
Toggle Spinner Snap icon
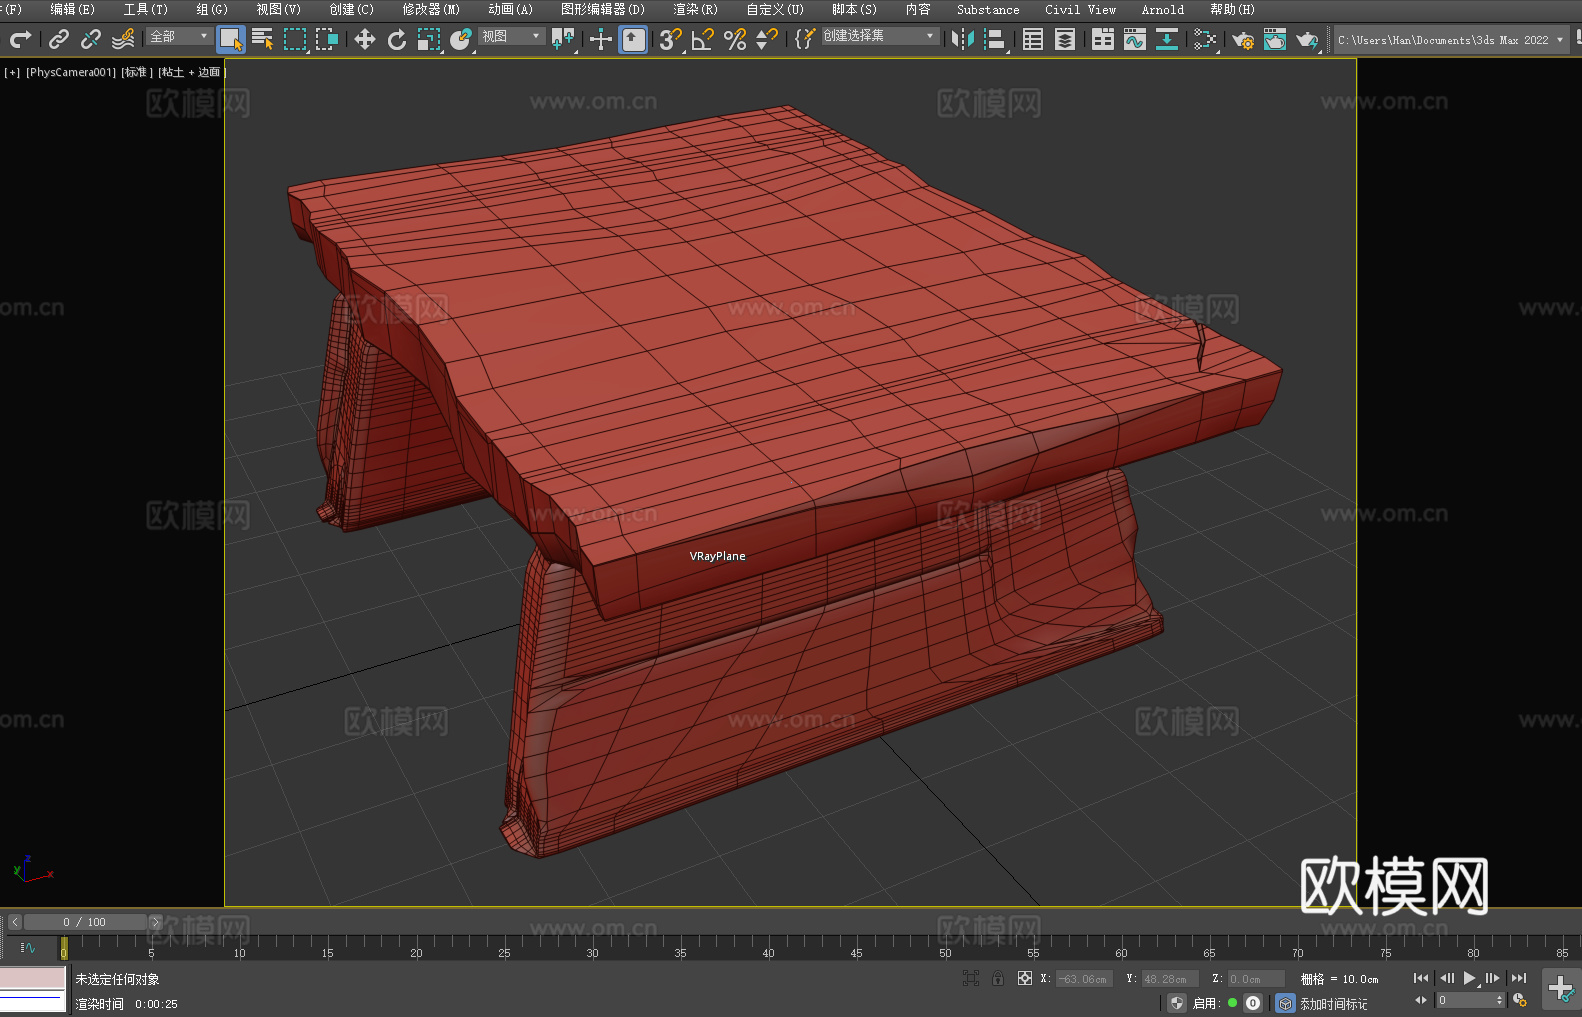point(767,39)
